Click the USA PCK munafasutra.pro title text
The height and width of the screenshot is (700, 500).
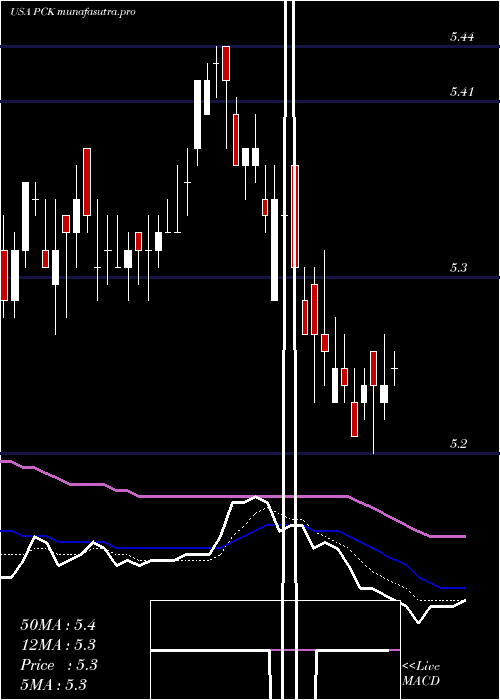point(73,12)
